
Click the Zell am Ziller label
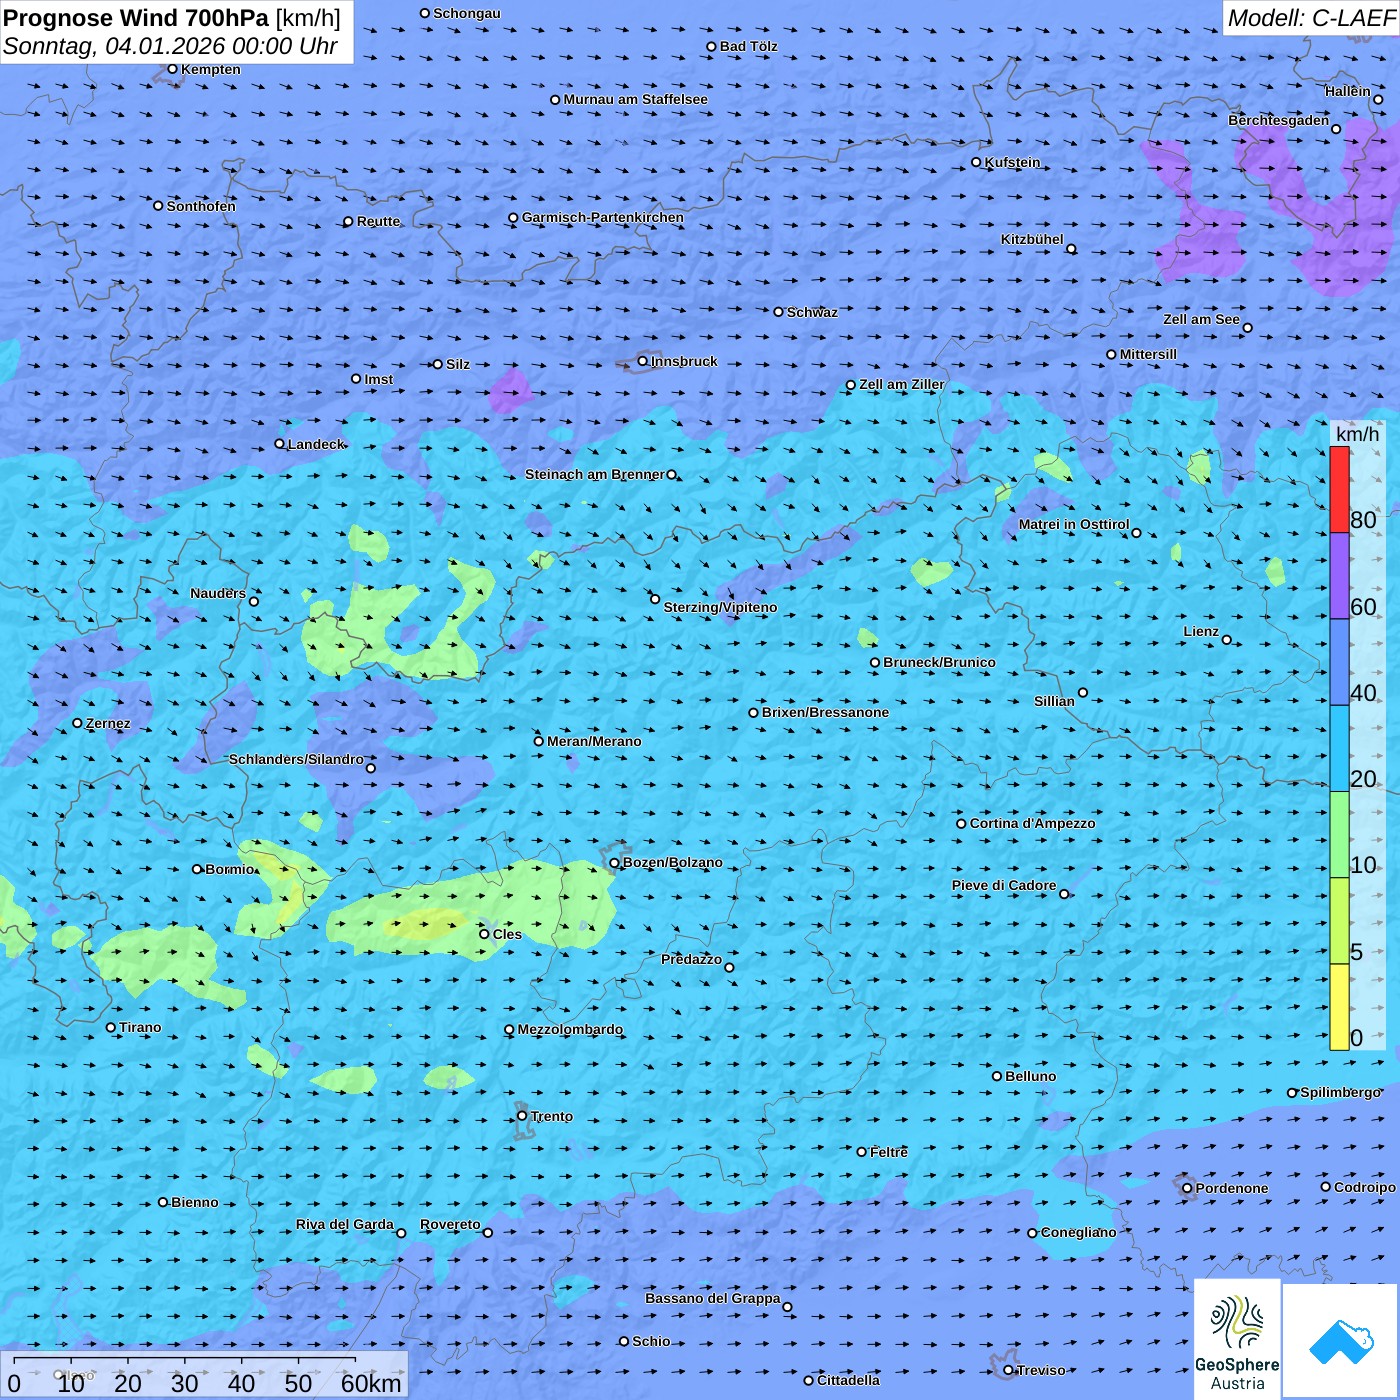901,384
